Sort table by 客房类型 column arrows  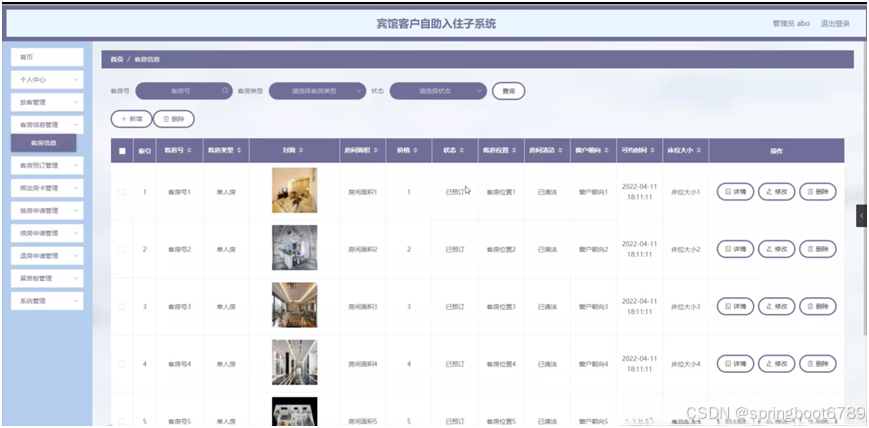[239, 150]
